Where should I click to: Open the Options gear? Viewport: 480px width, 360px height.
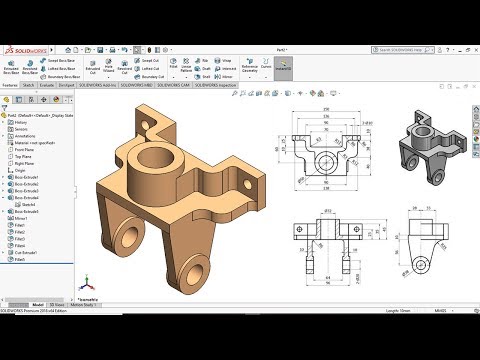(x=165, y=50)
